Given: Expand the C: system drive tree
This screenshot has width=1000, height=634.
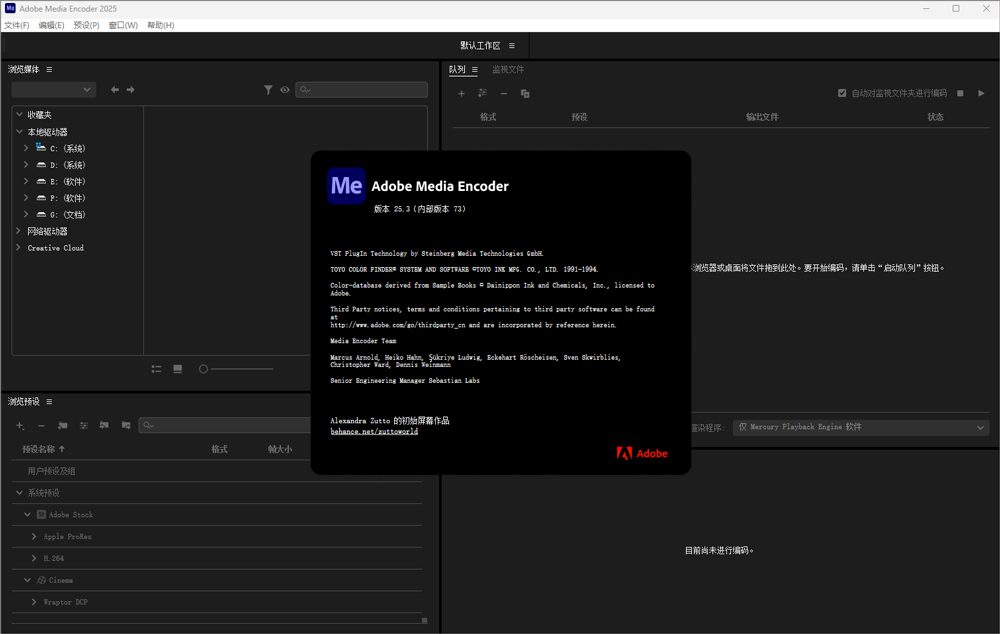Looking at the screenshot, I should click(24, 147).
